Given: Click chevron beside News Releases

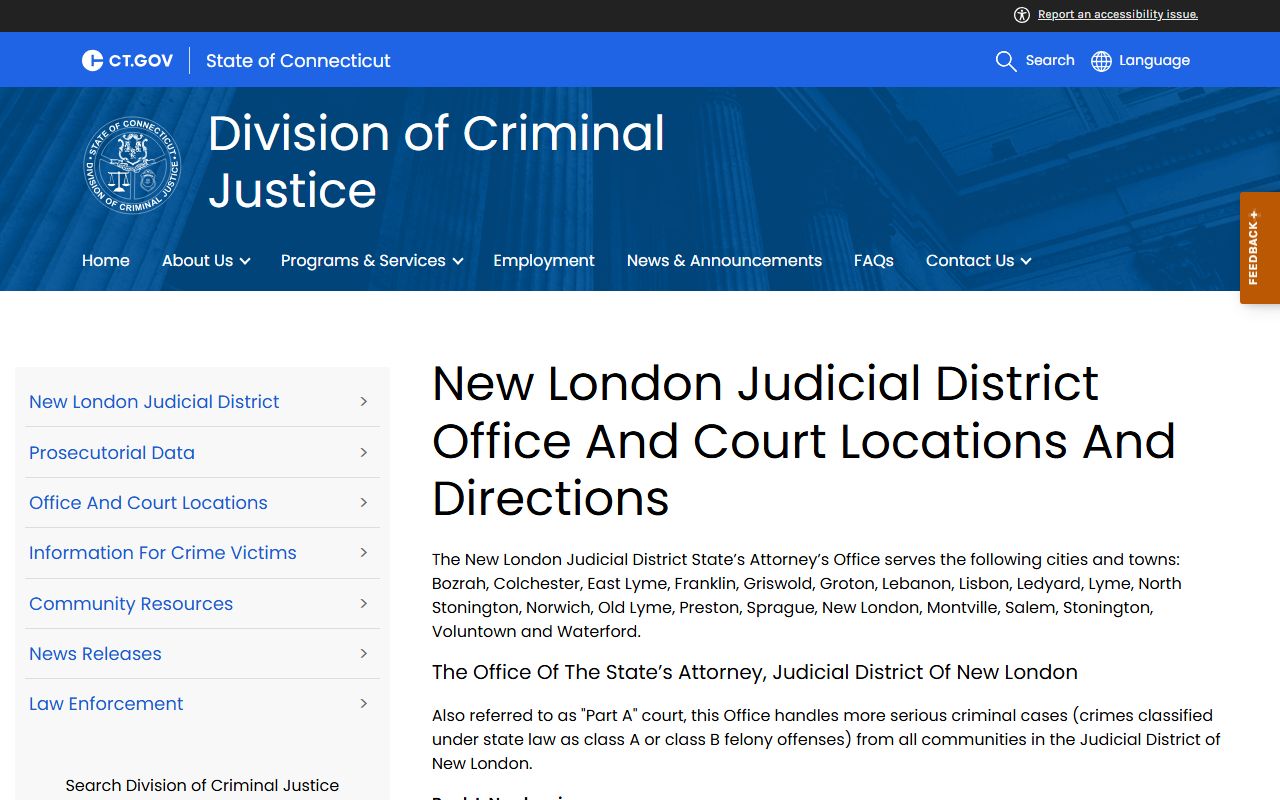Looking at the screenshot, I should 364,654.
